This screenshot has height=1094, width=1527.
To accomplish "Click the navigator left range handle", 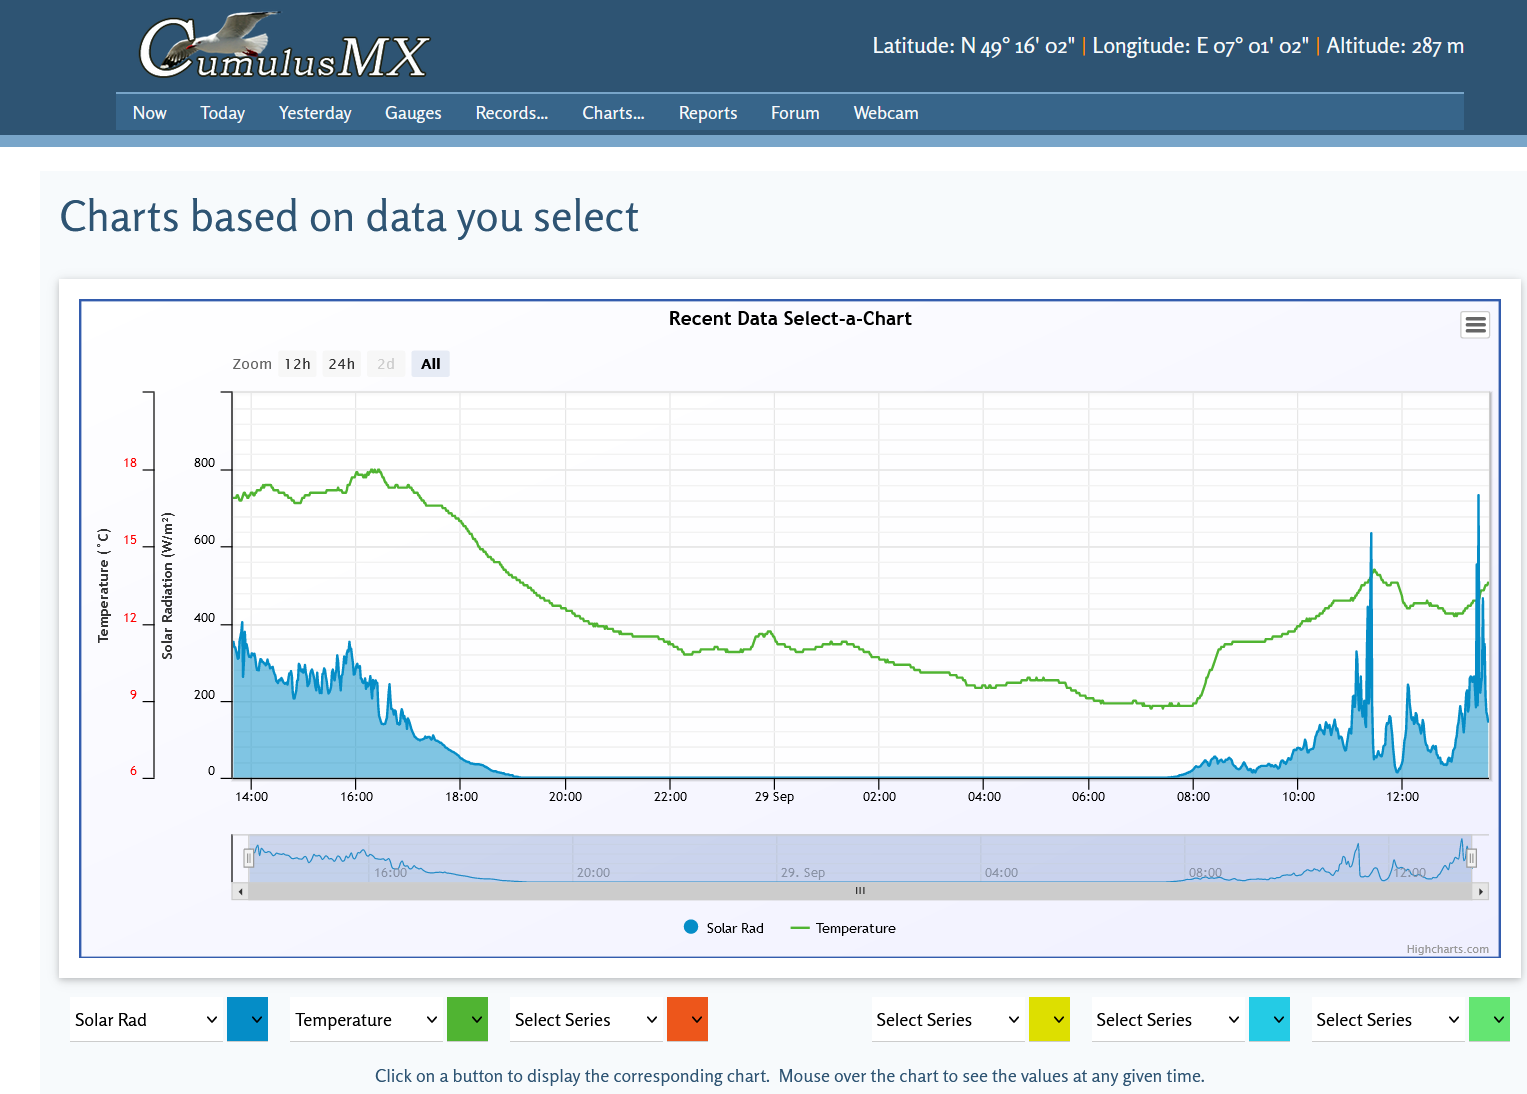I will [248, 858].
